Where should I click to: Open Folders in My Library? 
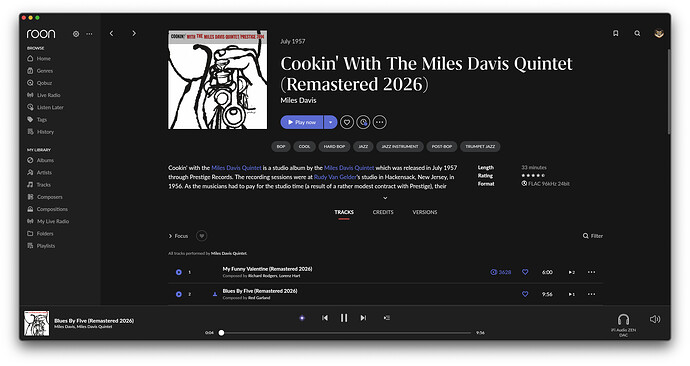click(x=40, y=234)
